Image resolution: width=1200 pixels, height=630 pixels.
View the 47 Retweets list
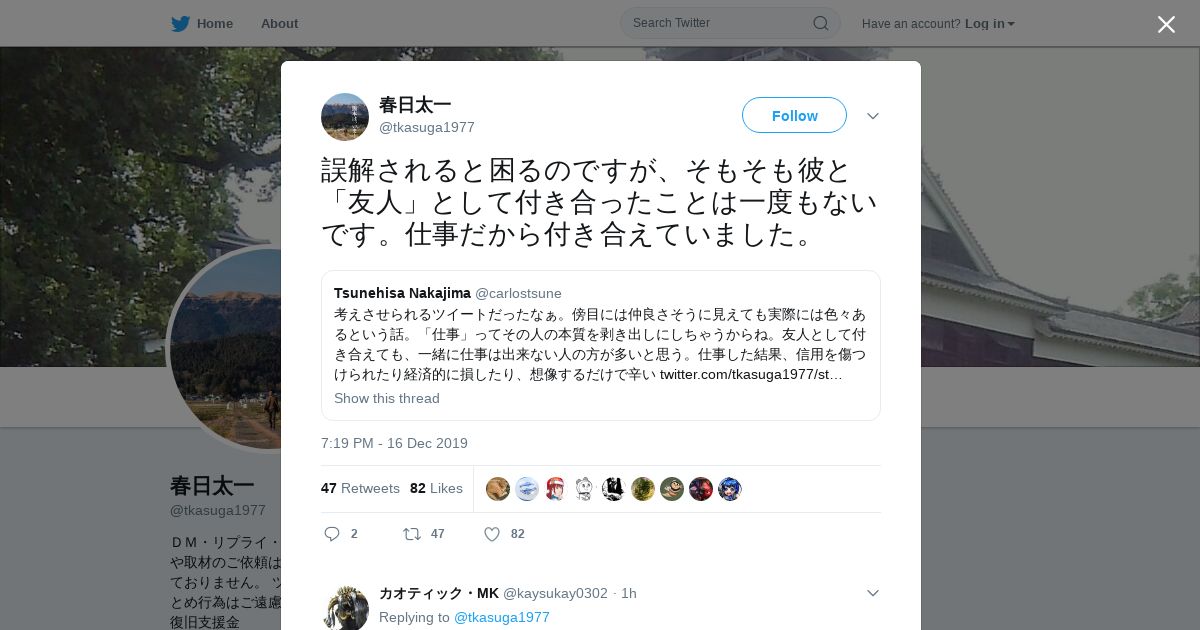pyautogui.click(x=360, y=488)
